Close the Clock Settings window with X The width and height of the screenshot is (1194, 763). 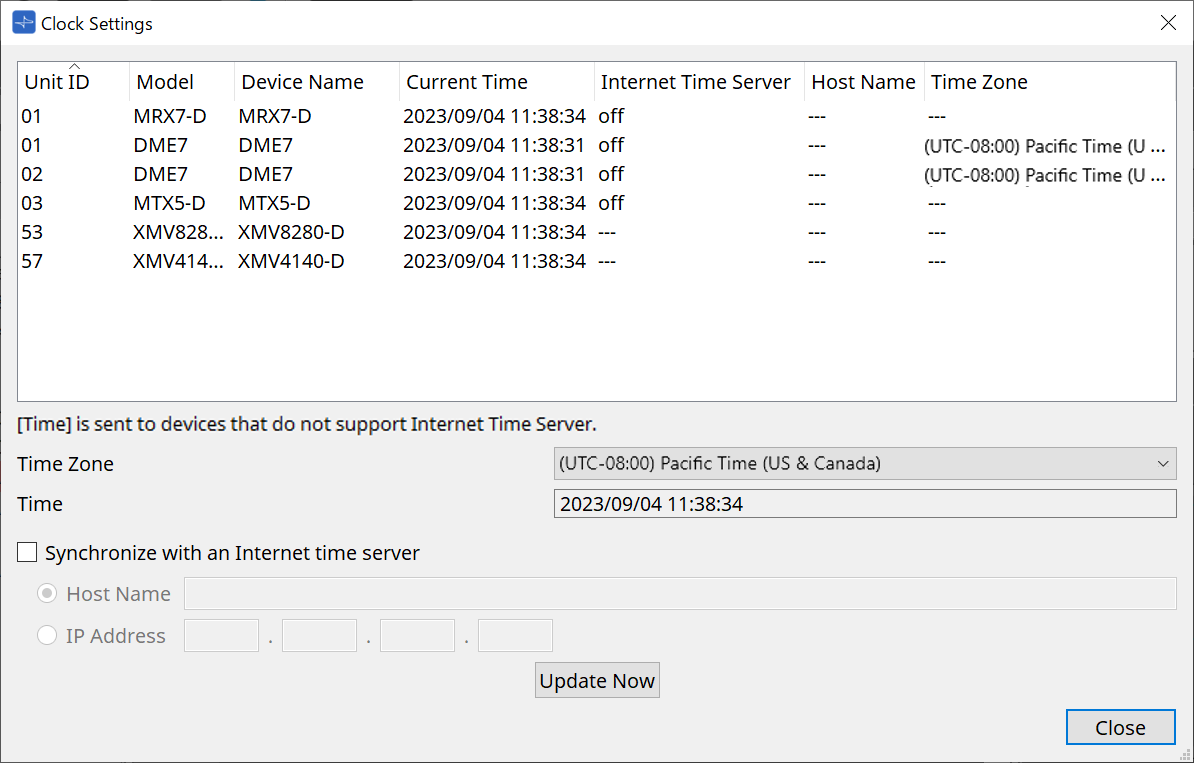1167,23
